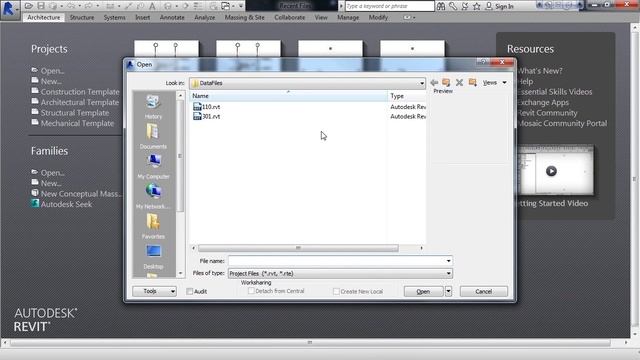
Task: Click the binoculars search icon
Action: [x=441, y=6]
